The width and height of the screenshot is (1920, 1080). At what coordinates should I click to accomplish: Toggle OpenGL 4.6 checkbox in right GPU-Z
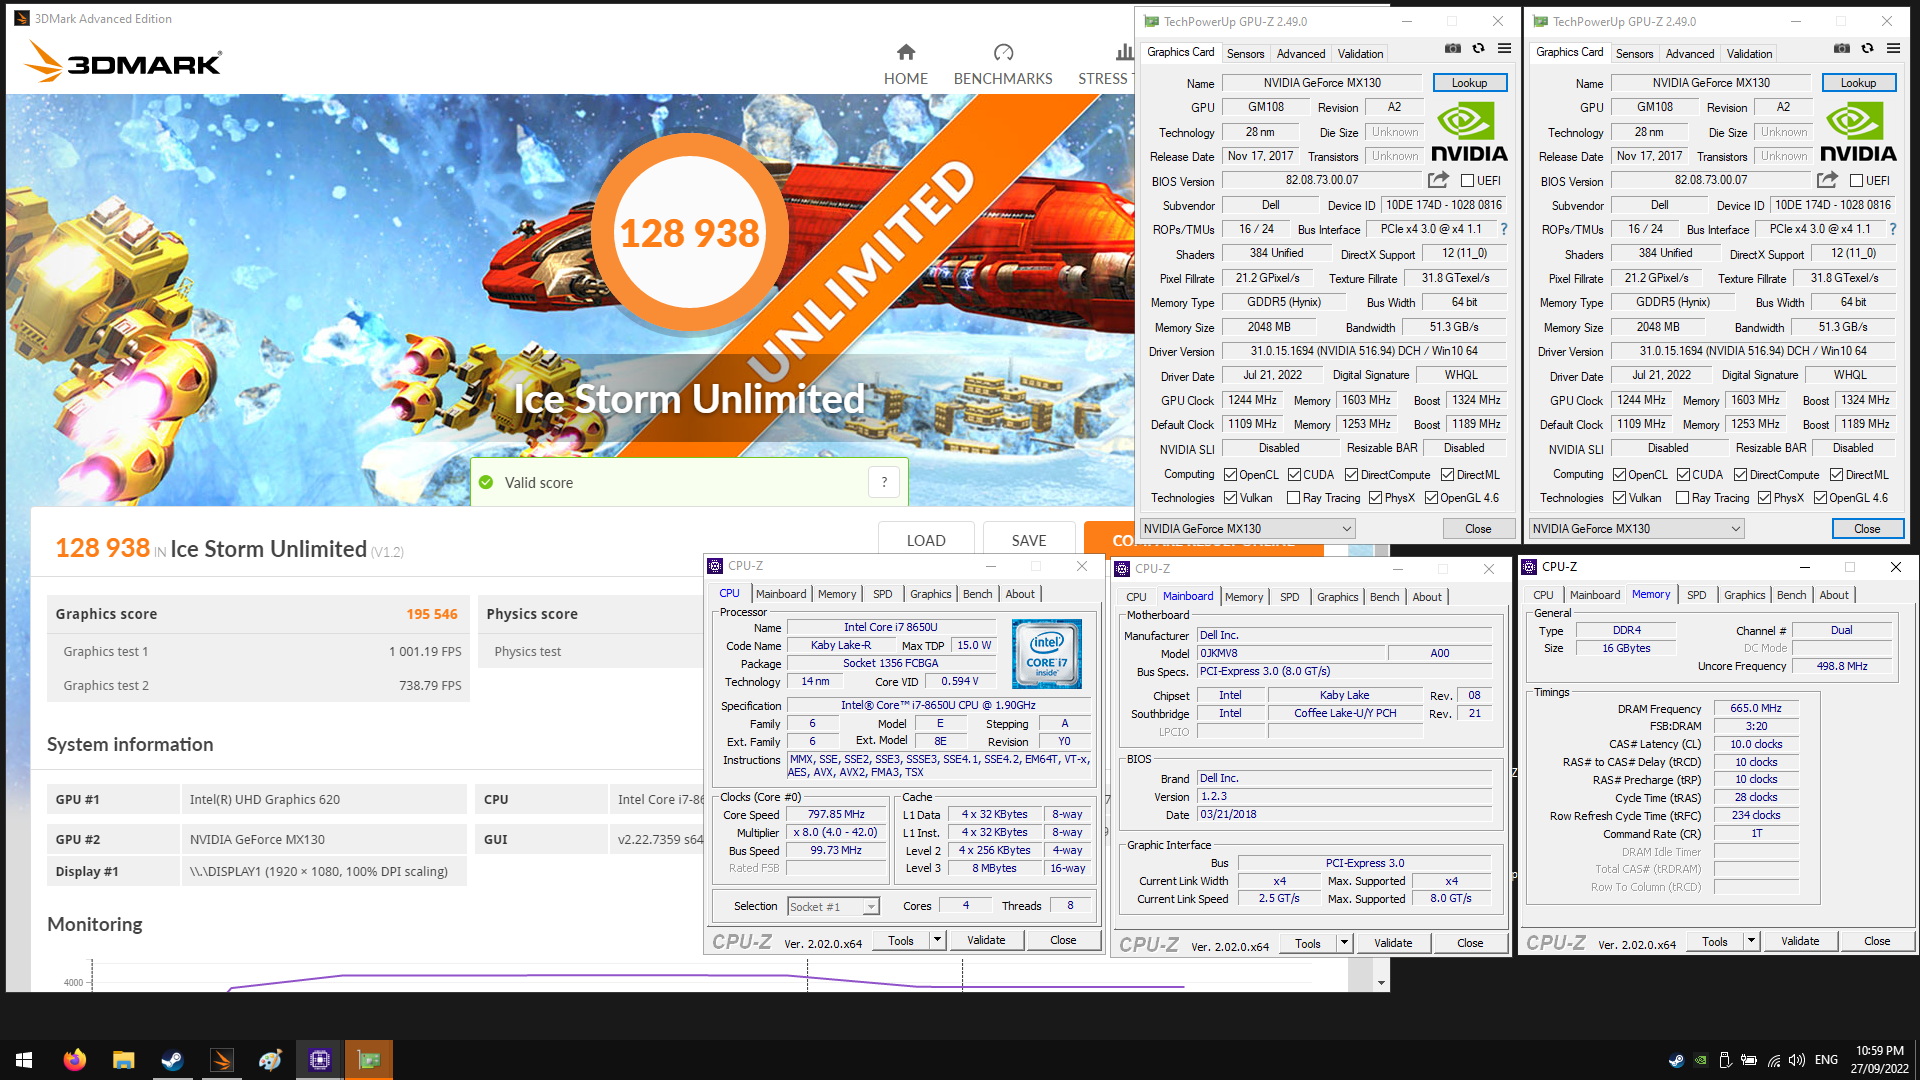(1821, 498)
